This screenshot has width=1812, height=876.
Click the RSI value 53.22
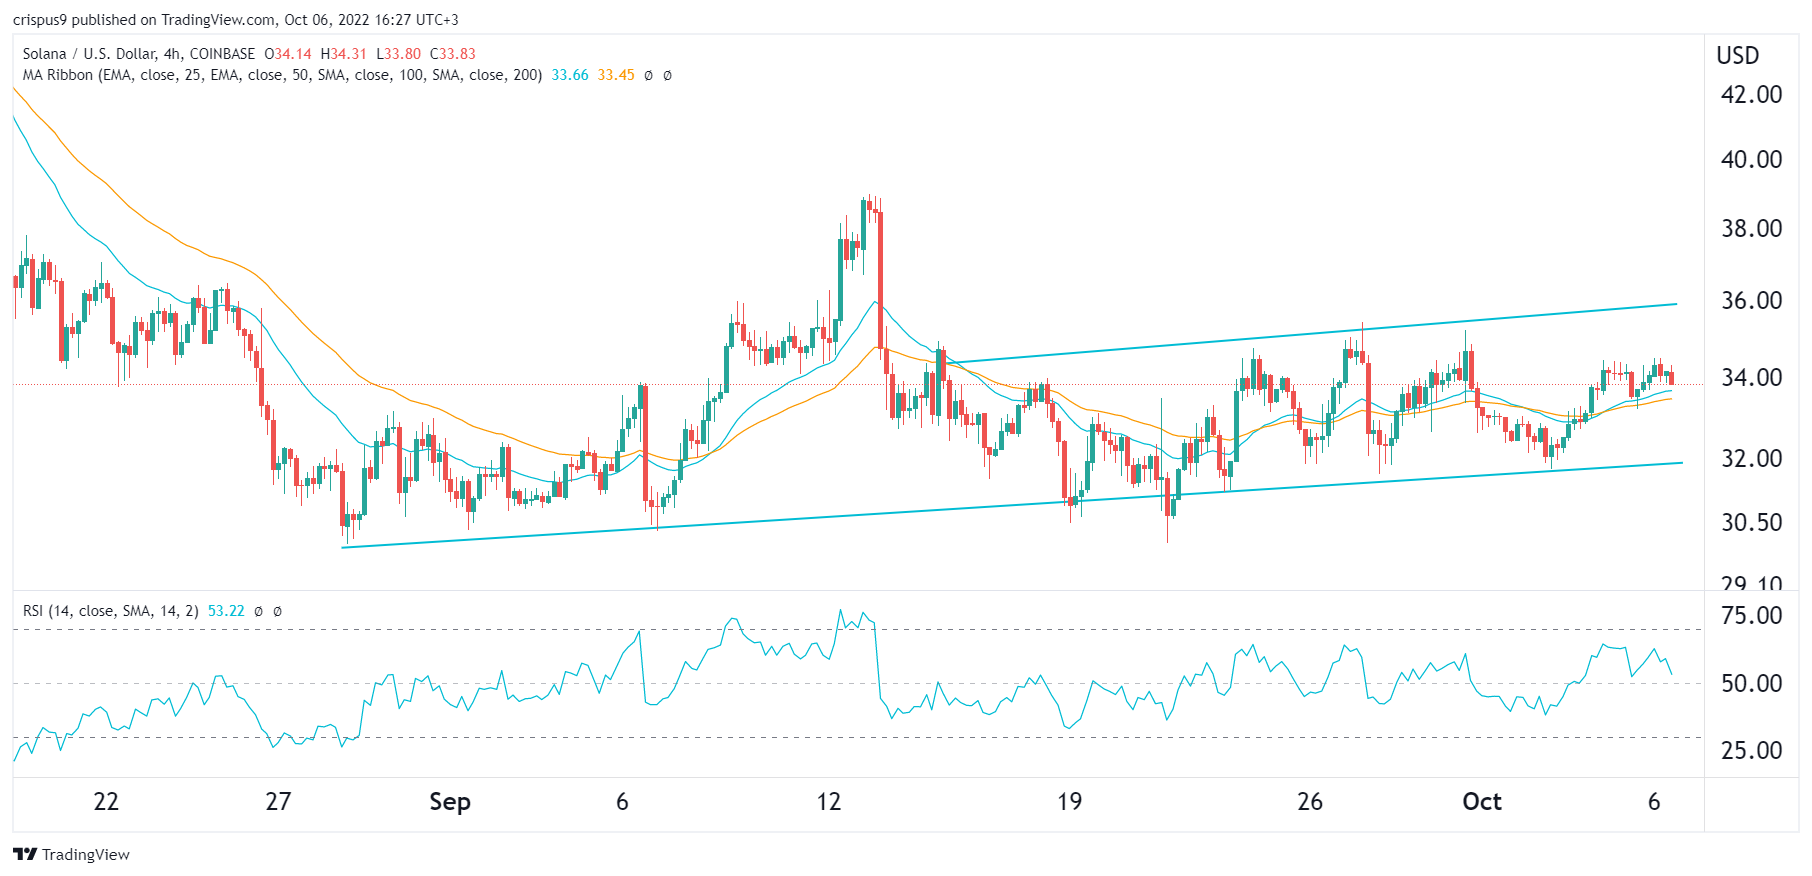[226, 611]
